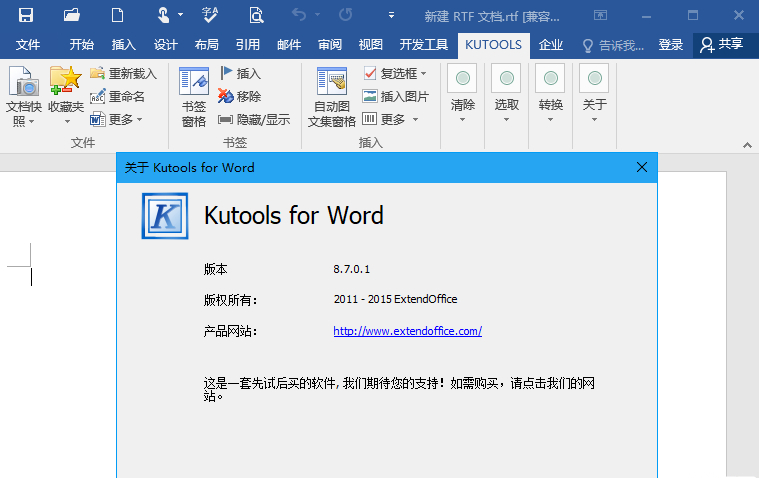Screen dimensions: 759x478
Task: Click the Open folder icon in quick access toolbar
Action: (72, 15)
